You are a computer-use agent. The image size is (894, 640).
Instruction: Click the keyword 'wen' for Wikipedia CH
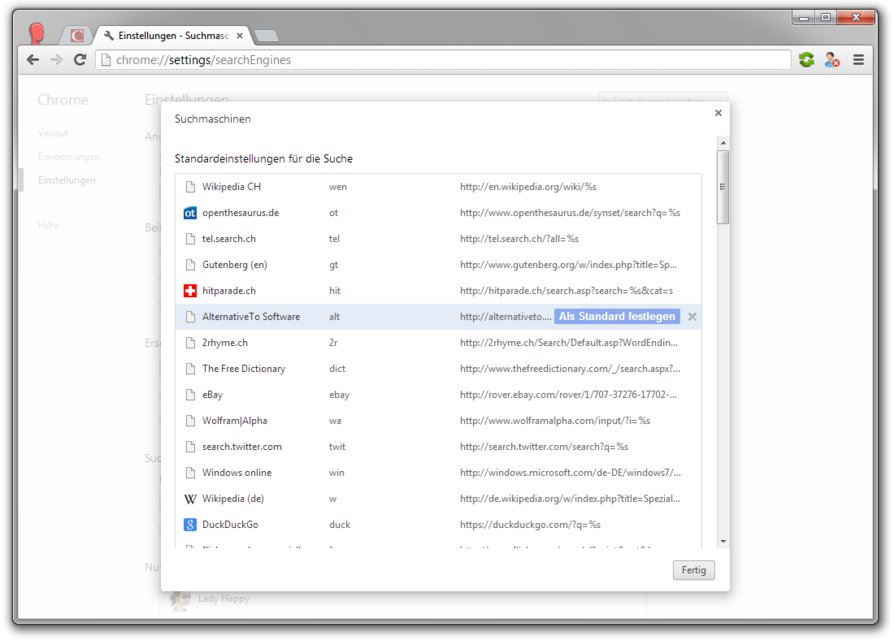click(x=338, y=187)
